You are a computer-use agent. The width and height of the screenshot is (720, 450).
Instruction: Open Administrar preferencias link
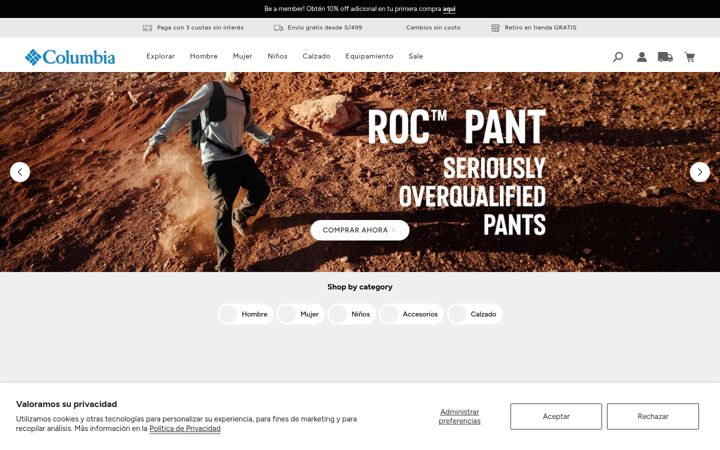pyautogui.click(x=459, y=416)
